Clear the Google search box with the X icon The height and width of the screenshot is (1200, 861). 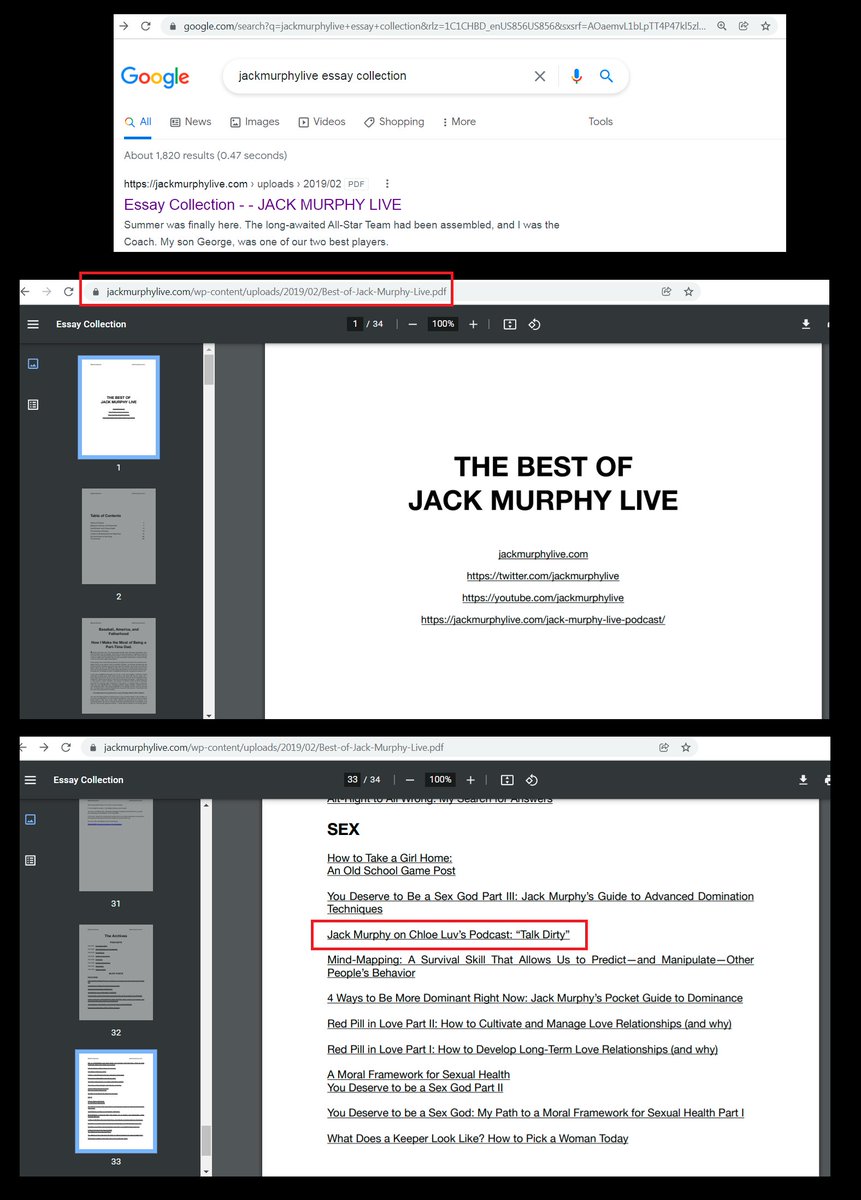tap(540, 76)
